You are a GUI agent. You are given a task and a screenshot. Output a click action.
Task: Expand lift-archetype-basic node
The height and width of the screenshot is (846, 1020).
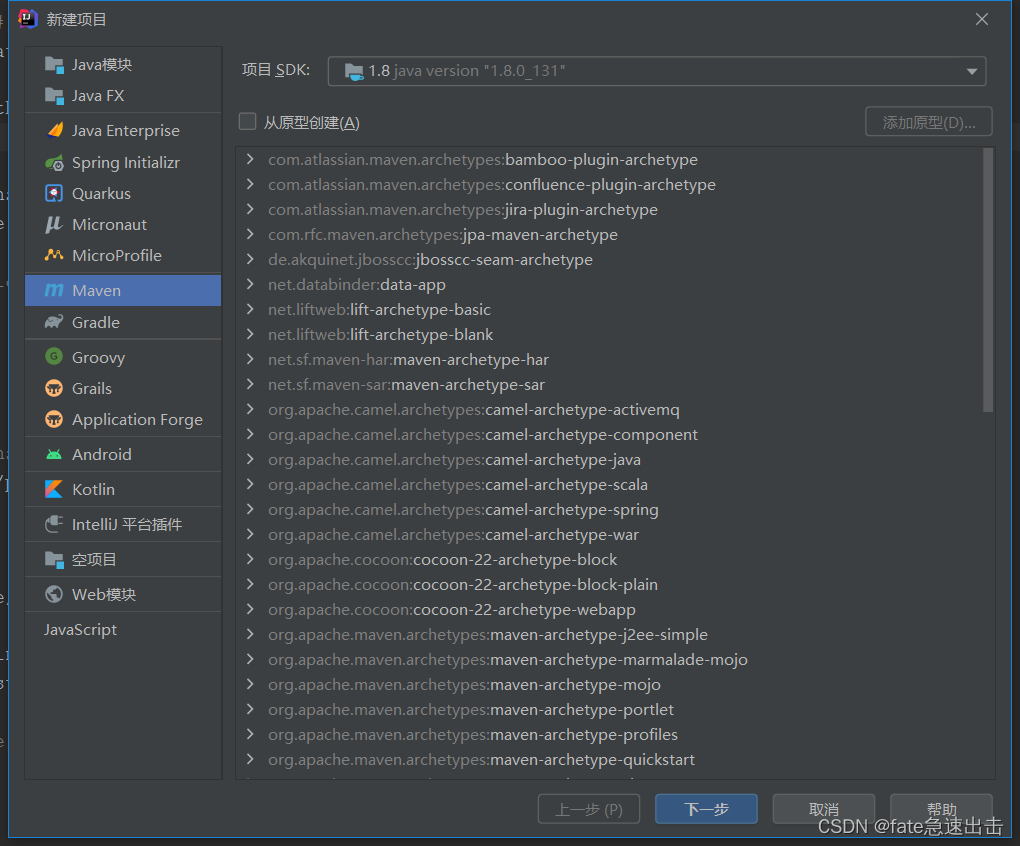[x=250, y=310]
